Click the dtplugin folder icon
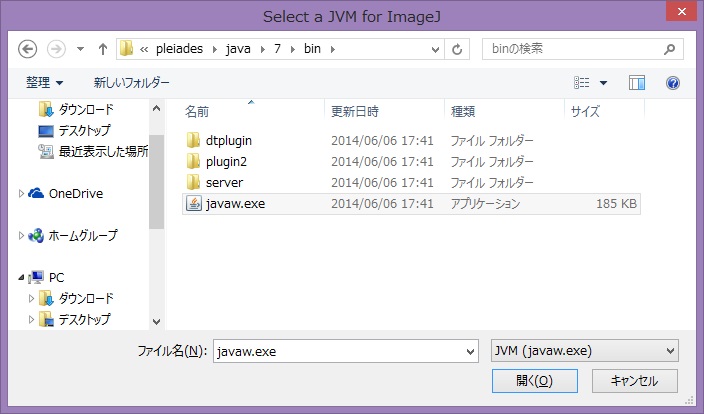The width and height of the screenshot is (704, 414). [193, 140]
